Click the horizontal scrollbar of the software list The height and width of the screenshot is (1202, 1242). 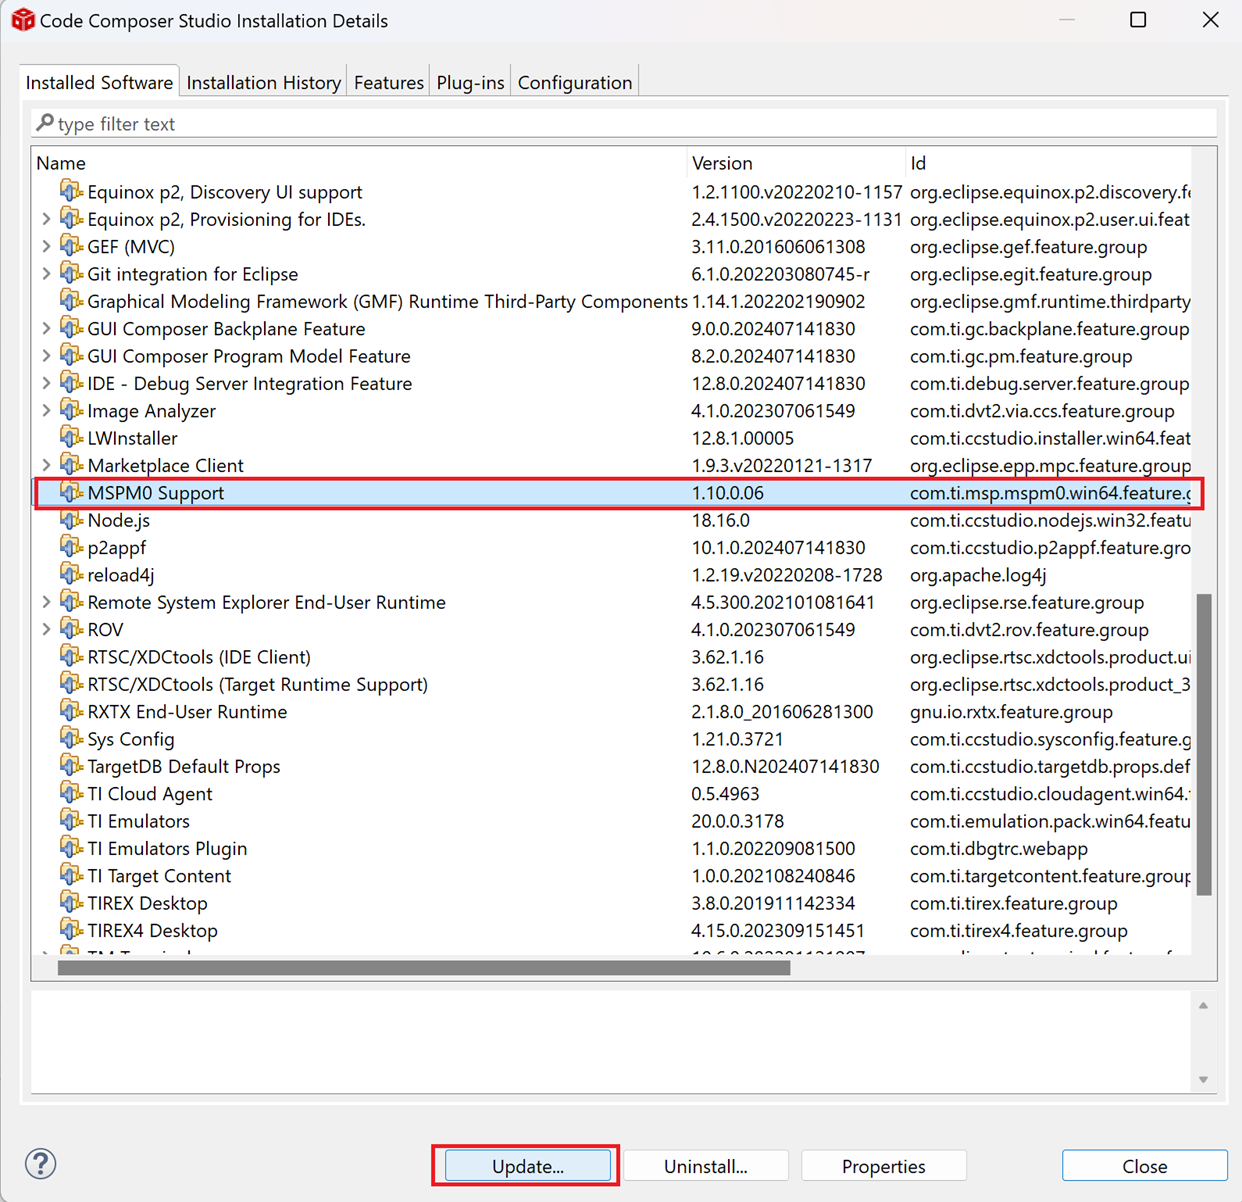(x=424, y=967)
